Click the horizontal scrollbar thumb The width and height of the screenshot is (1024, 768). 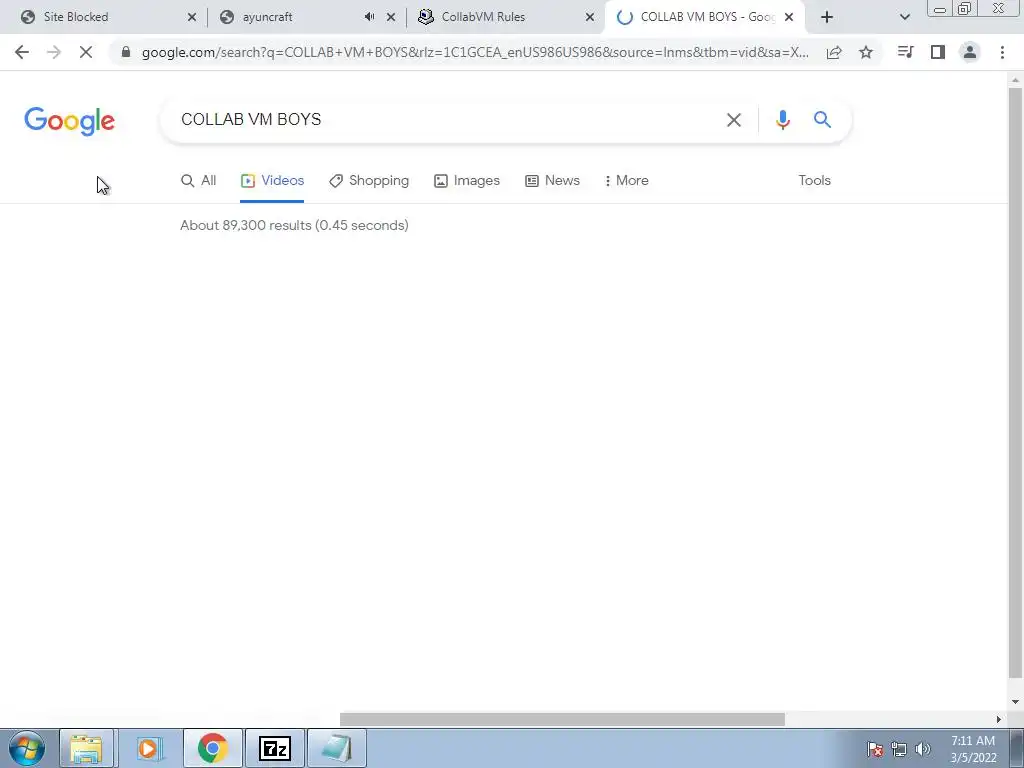[x=562, y=719]
